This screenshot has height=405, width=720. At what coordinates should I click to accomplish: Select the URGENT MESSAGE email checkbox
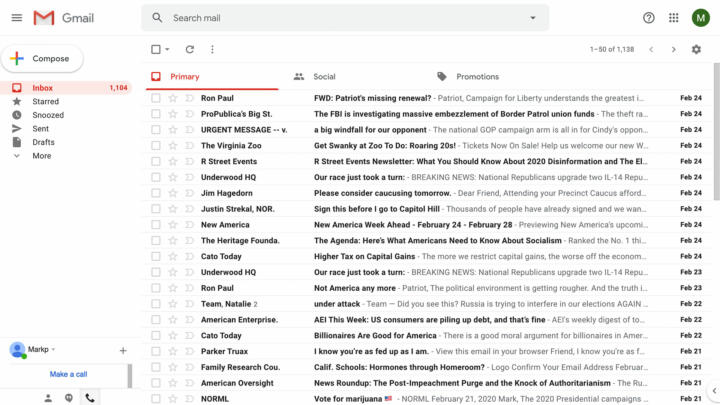point(156,130)
